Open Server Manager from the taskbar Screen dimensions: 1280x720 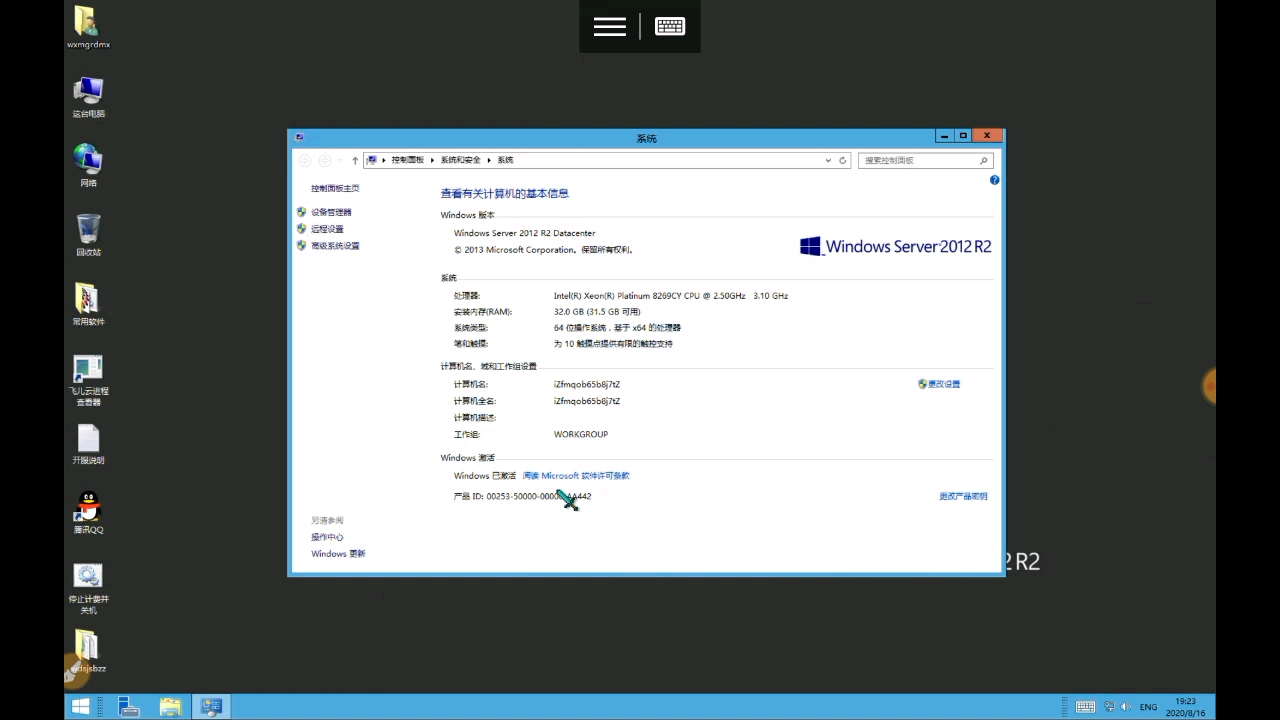point(129,707)
